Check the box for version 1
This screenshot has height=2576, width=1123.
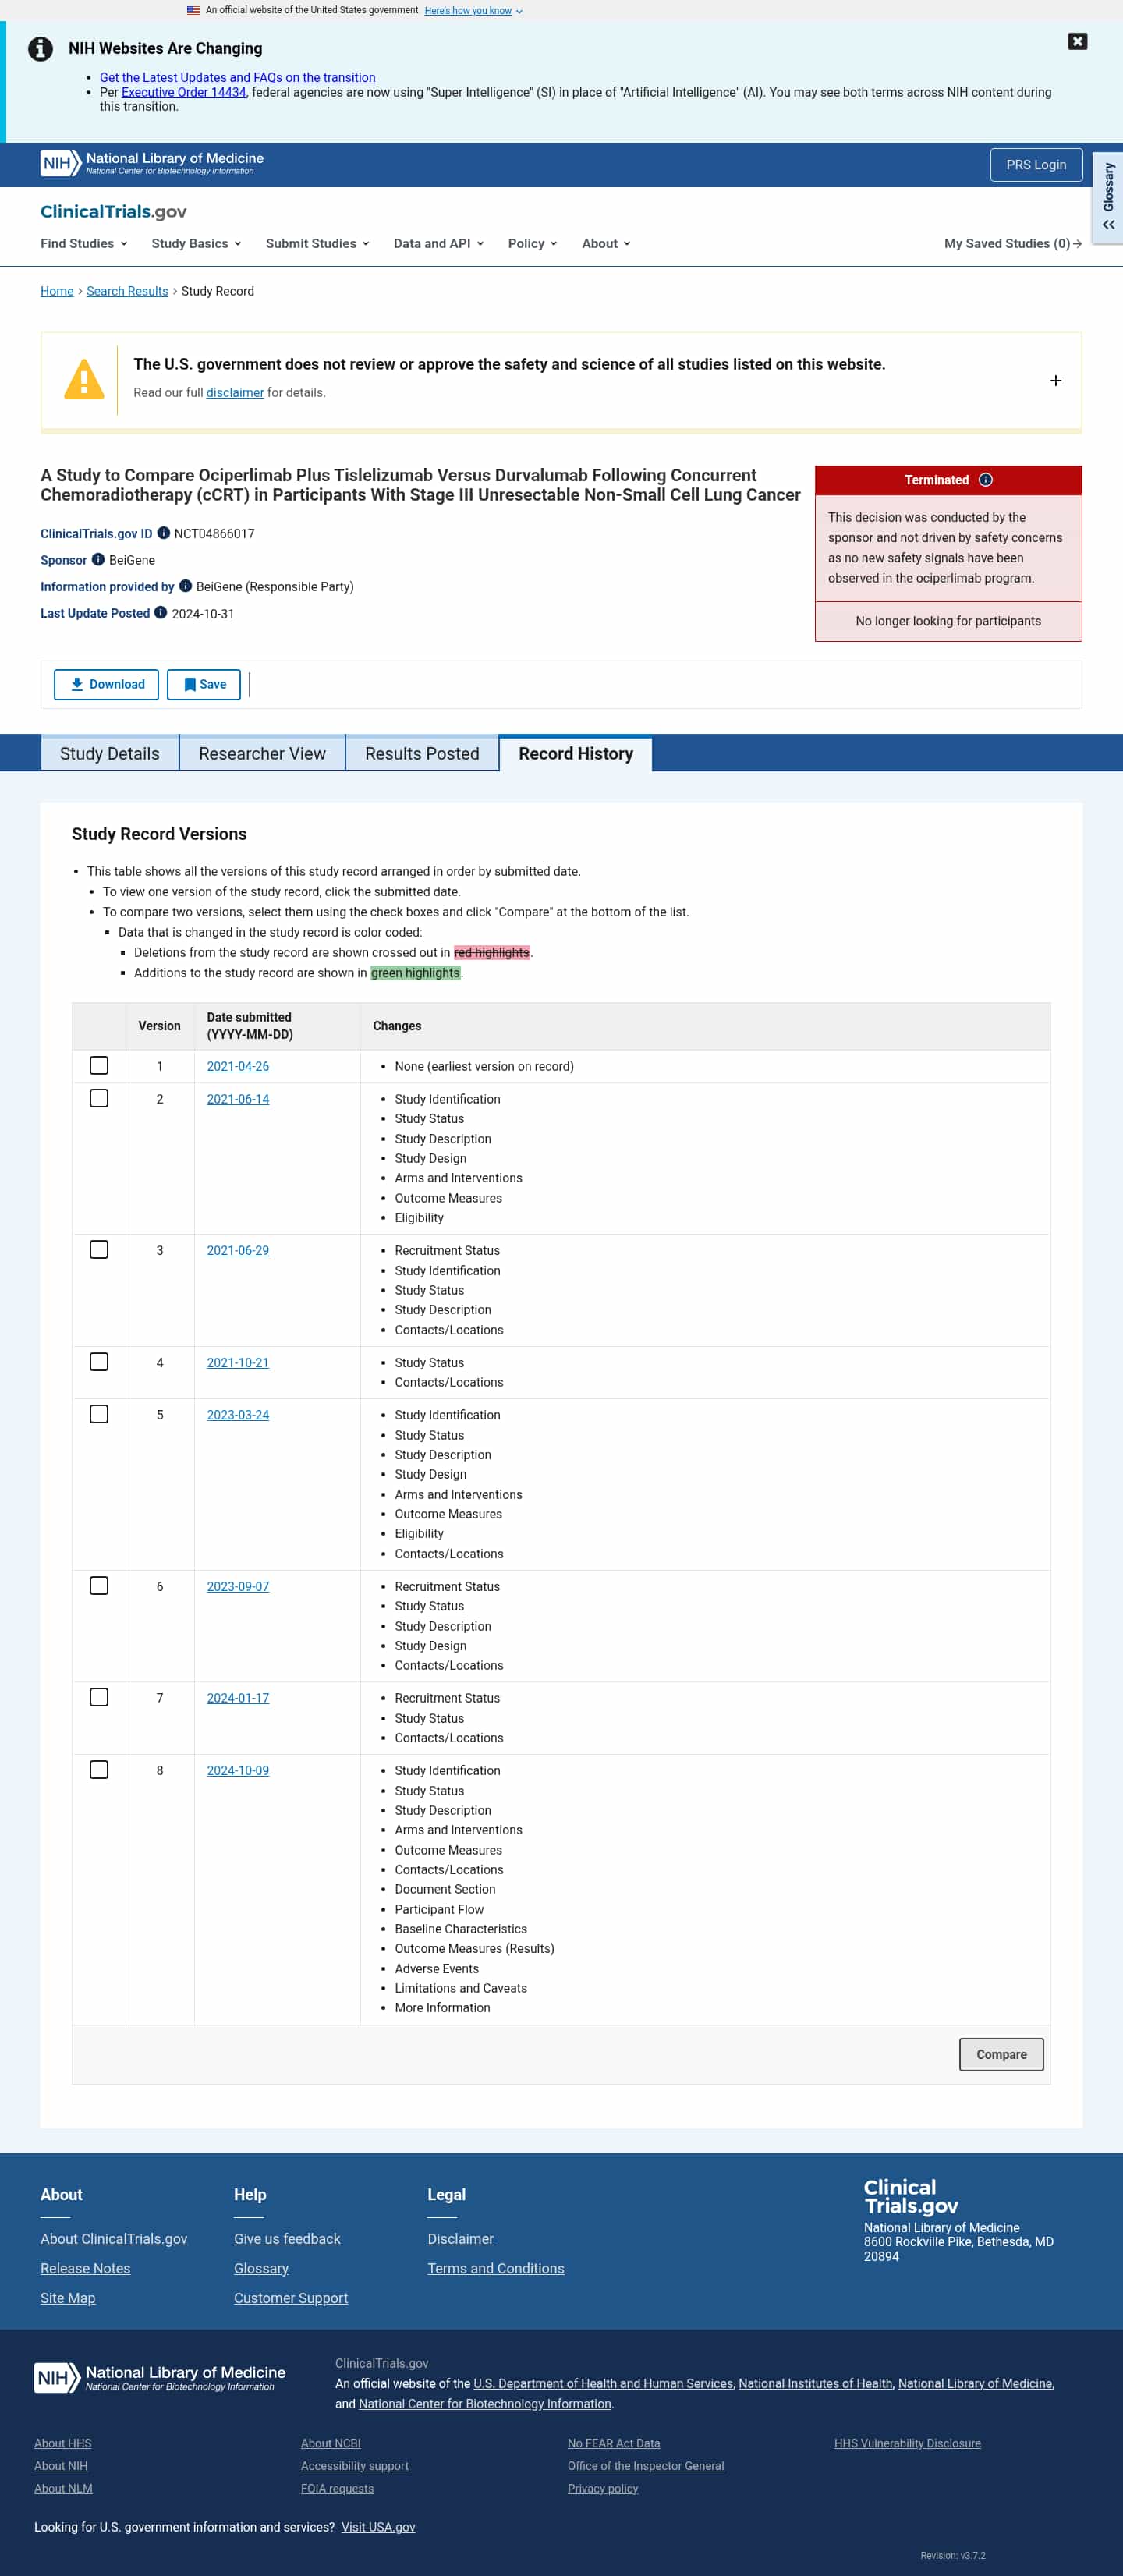coord(99,1065)
